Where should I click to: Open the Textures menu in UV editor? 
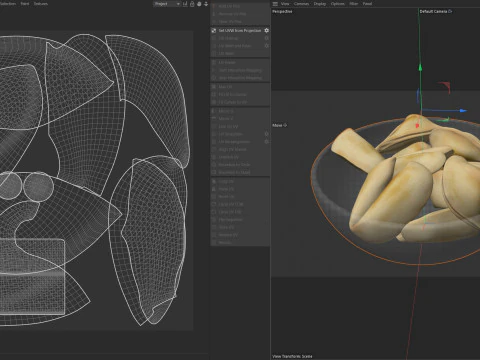click(x=41, y=4)
